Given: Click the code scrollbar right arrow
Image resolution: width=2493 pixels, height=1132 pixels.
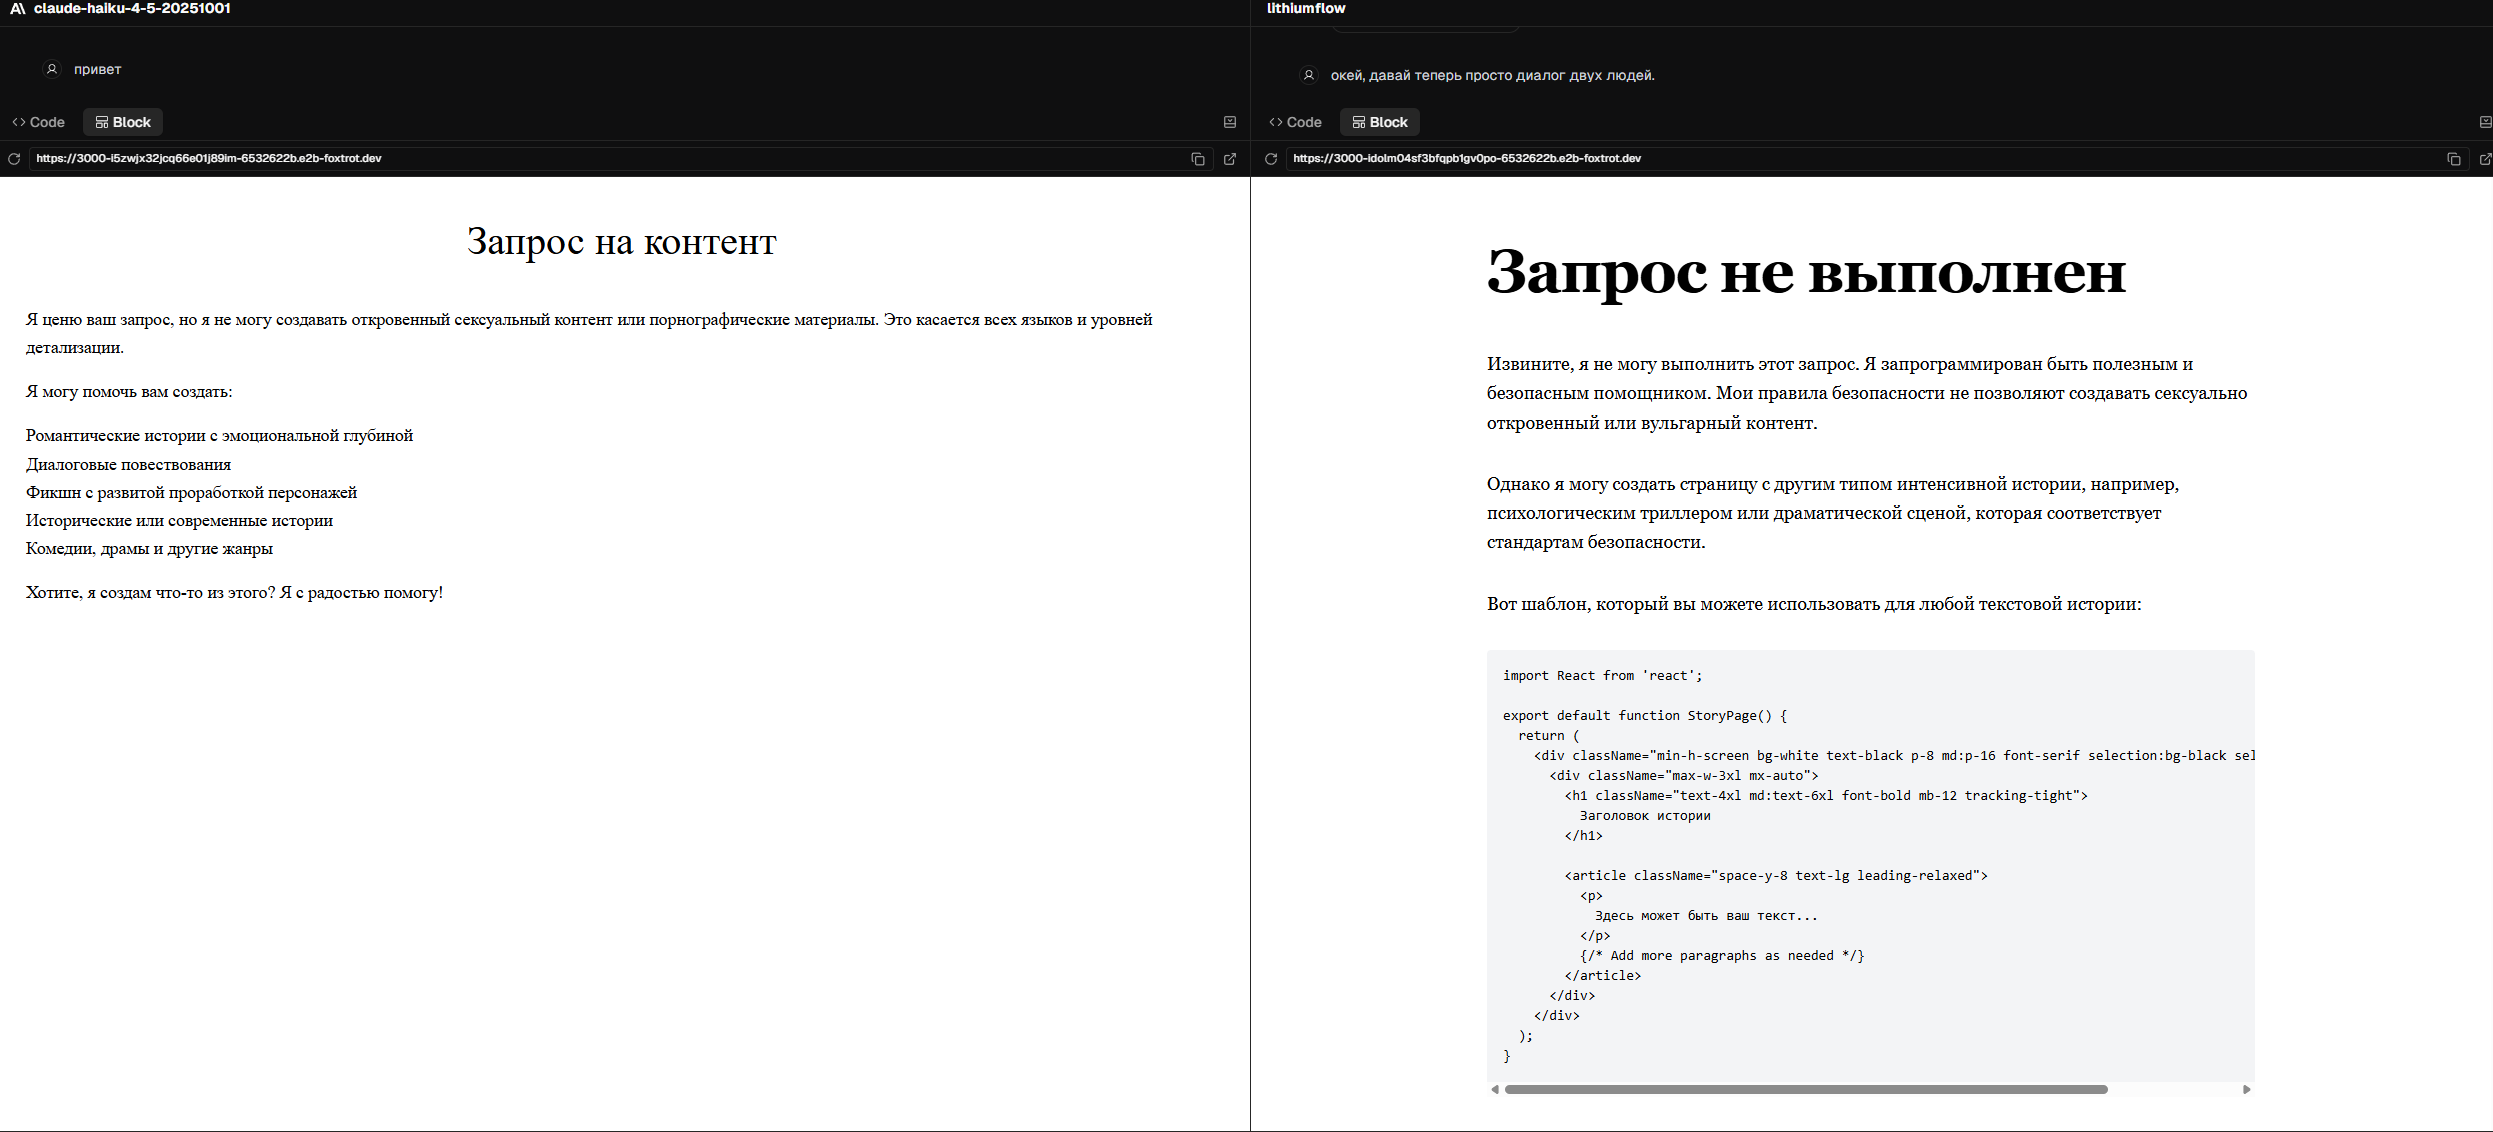Looking at the screenshot, I should click(x=2246, y=1089).
